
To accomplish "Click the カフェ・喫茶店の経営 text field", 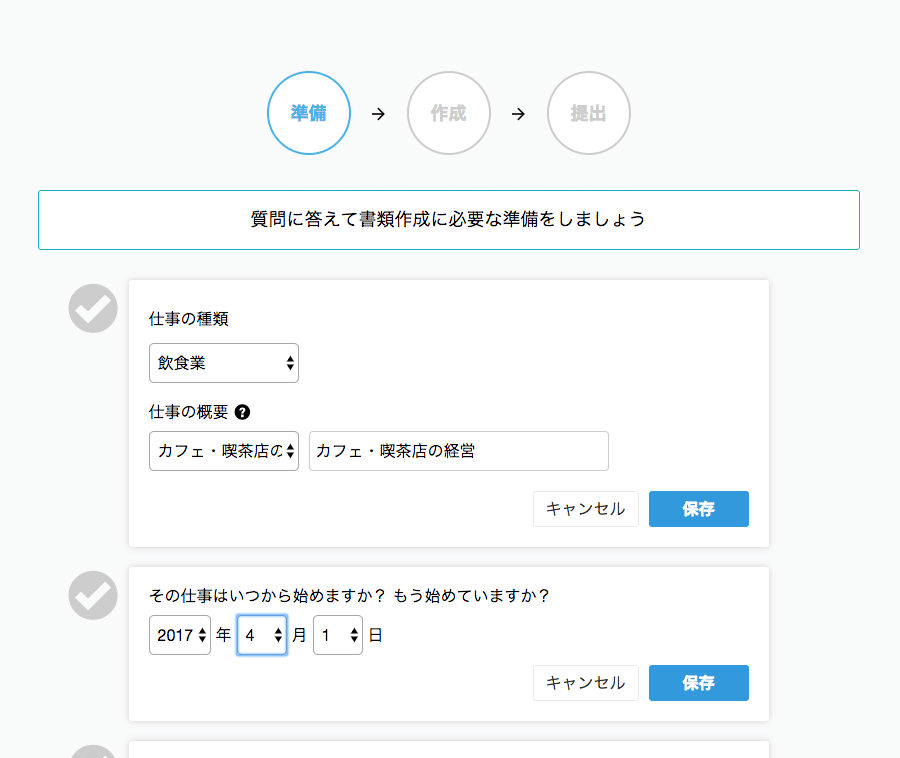I will click(x=459, y=451).
